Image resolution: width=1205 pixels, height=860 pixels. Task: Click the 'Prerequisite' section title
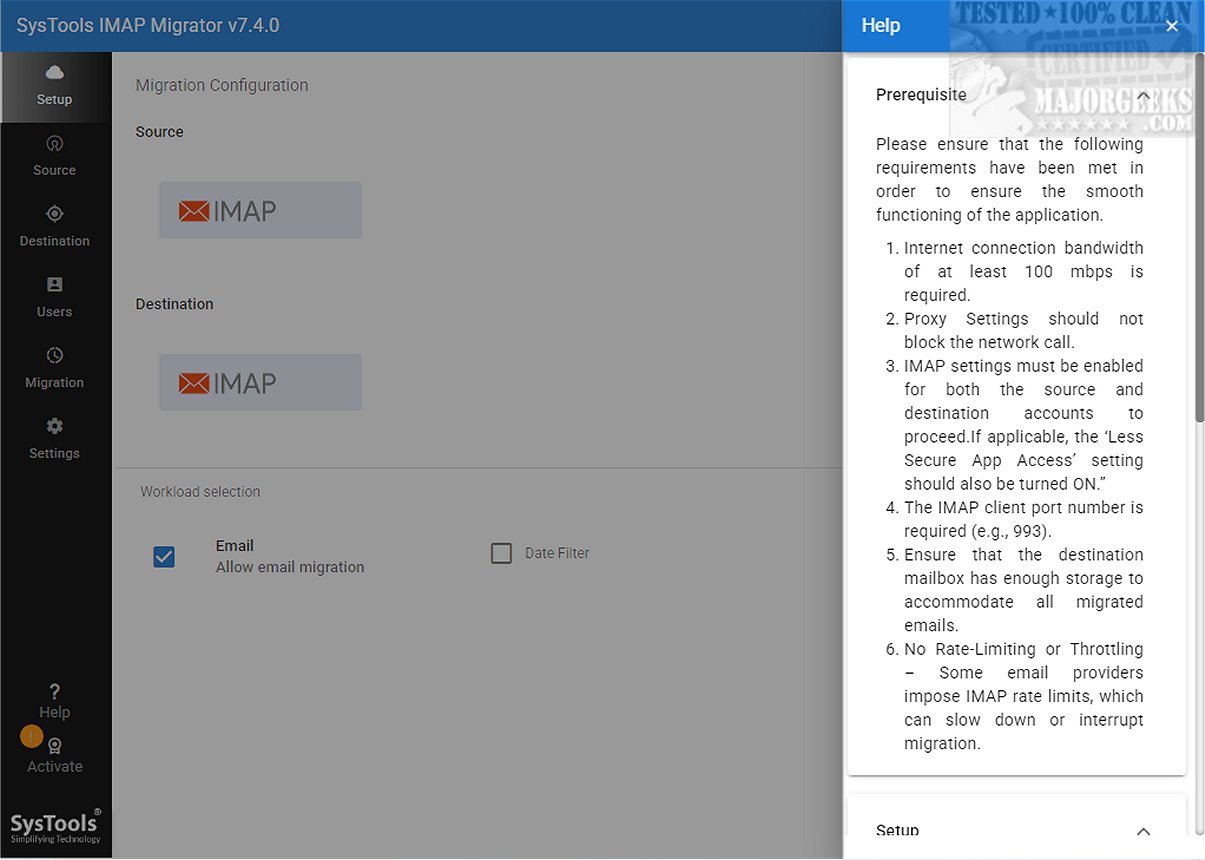921,95
